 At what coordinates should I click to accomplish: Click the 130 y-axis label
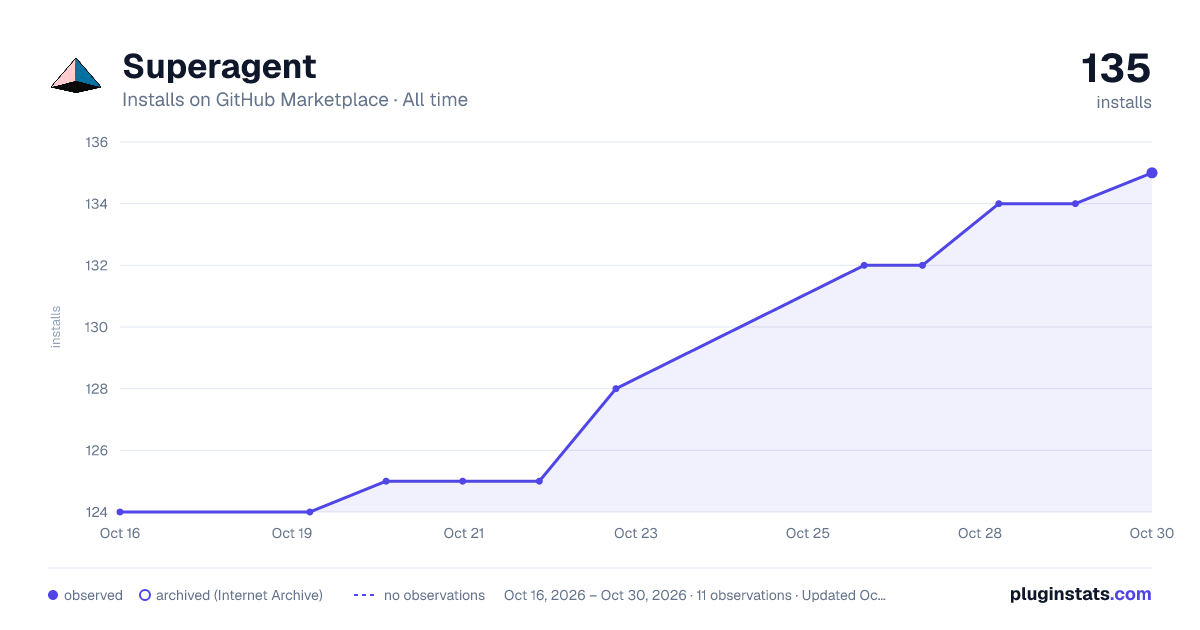click(x=96, y=327)
